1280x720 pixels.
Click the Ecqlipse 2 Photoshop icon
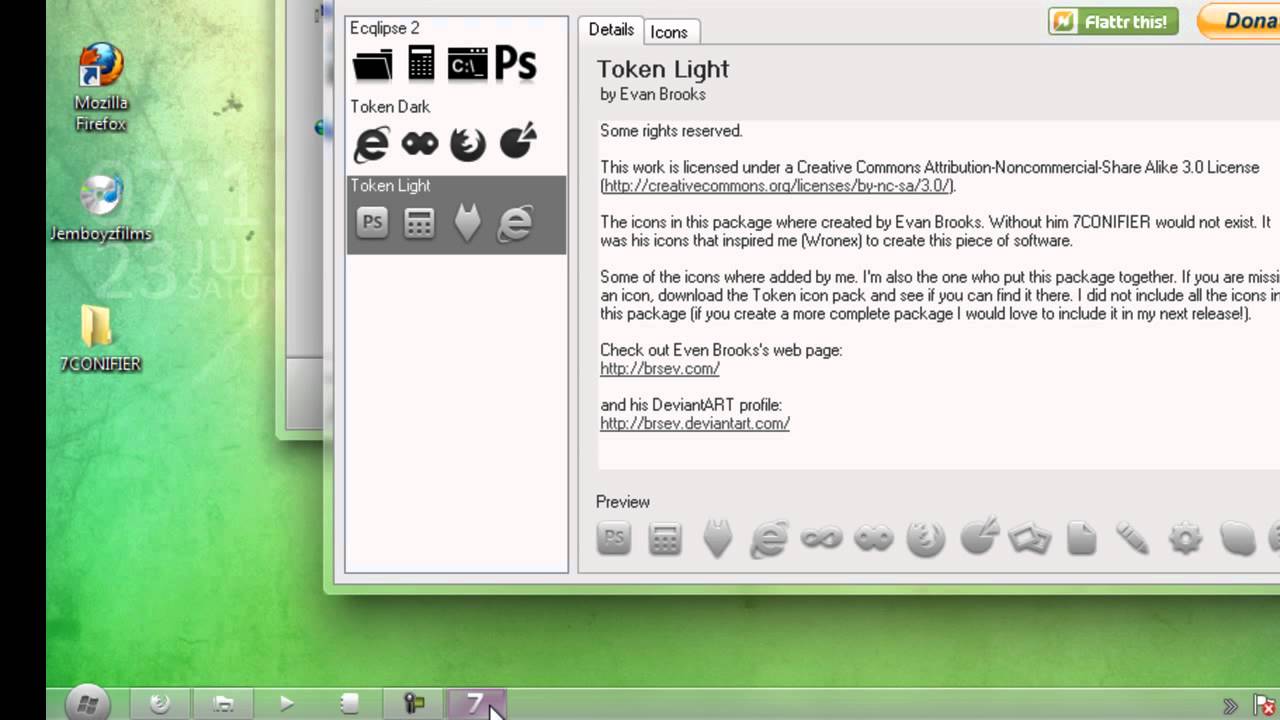(516, 64)
